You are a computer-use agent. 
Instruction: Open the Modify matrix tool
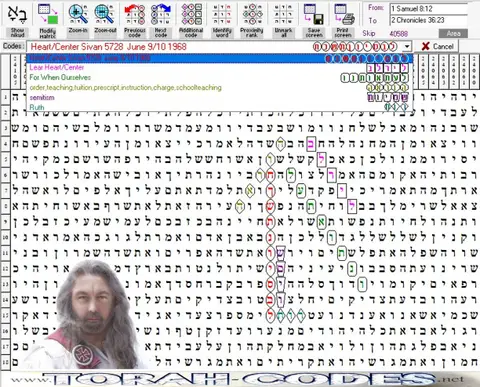[x=48, y=20]
